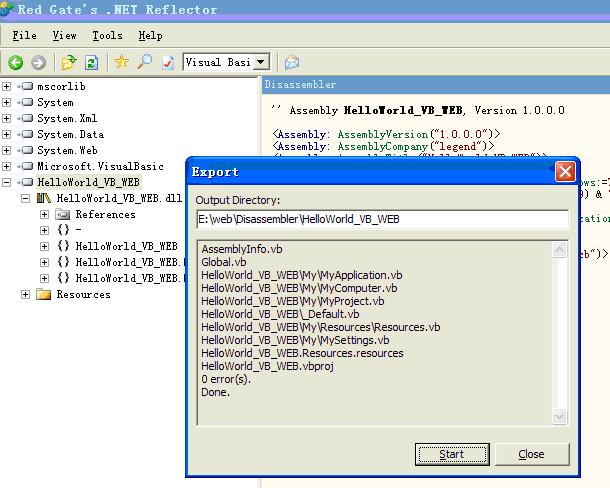The height and width of the screenshot is (488, 610).
Task: Expand the References node
Action: pos(44,214)
